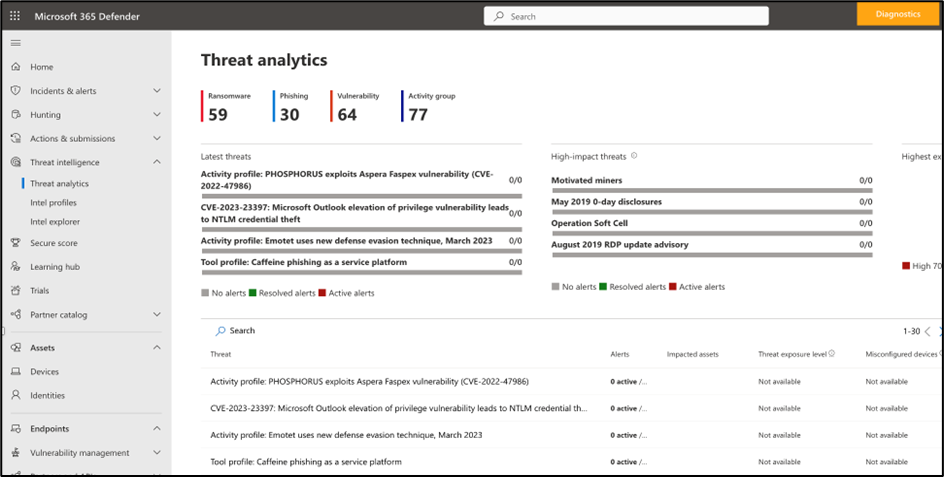Click the Hunting icon in sidebar

pyautogui.click(x=16, y=114)
